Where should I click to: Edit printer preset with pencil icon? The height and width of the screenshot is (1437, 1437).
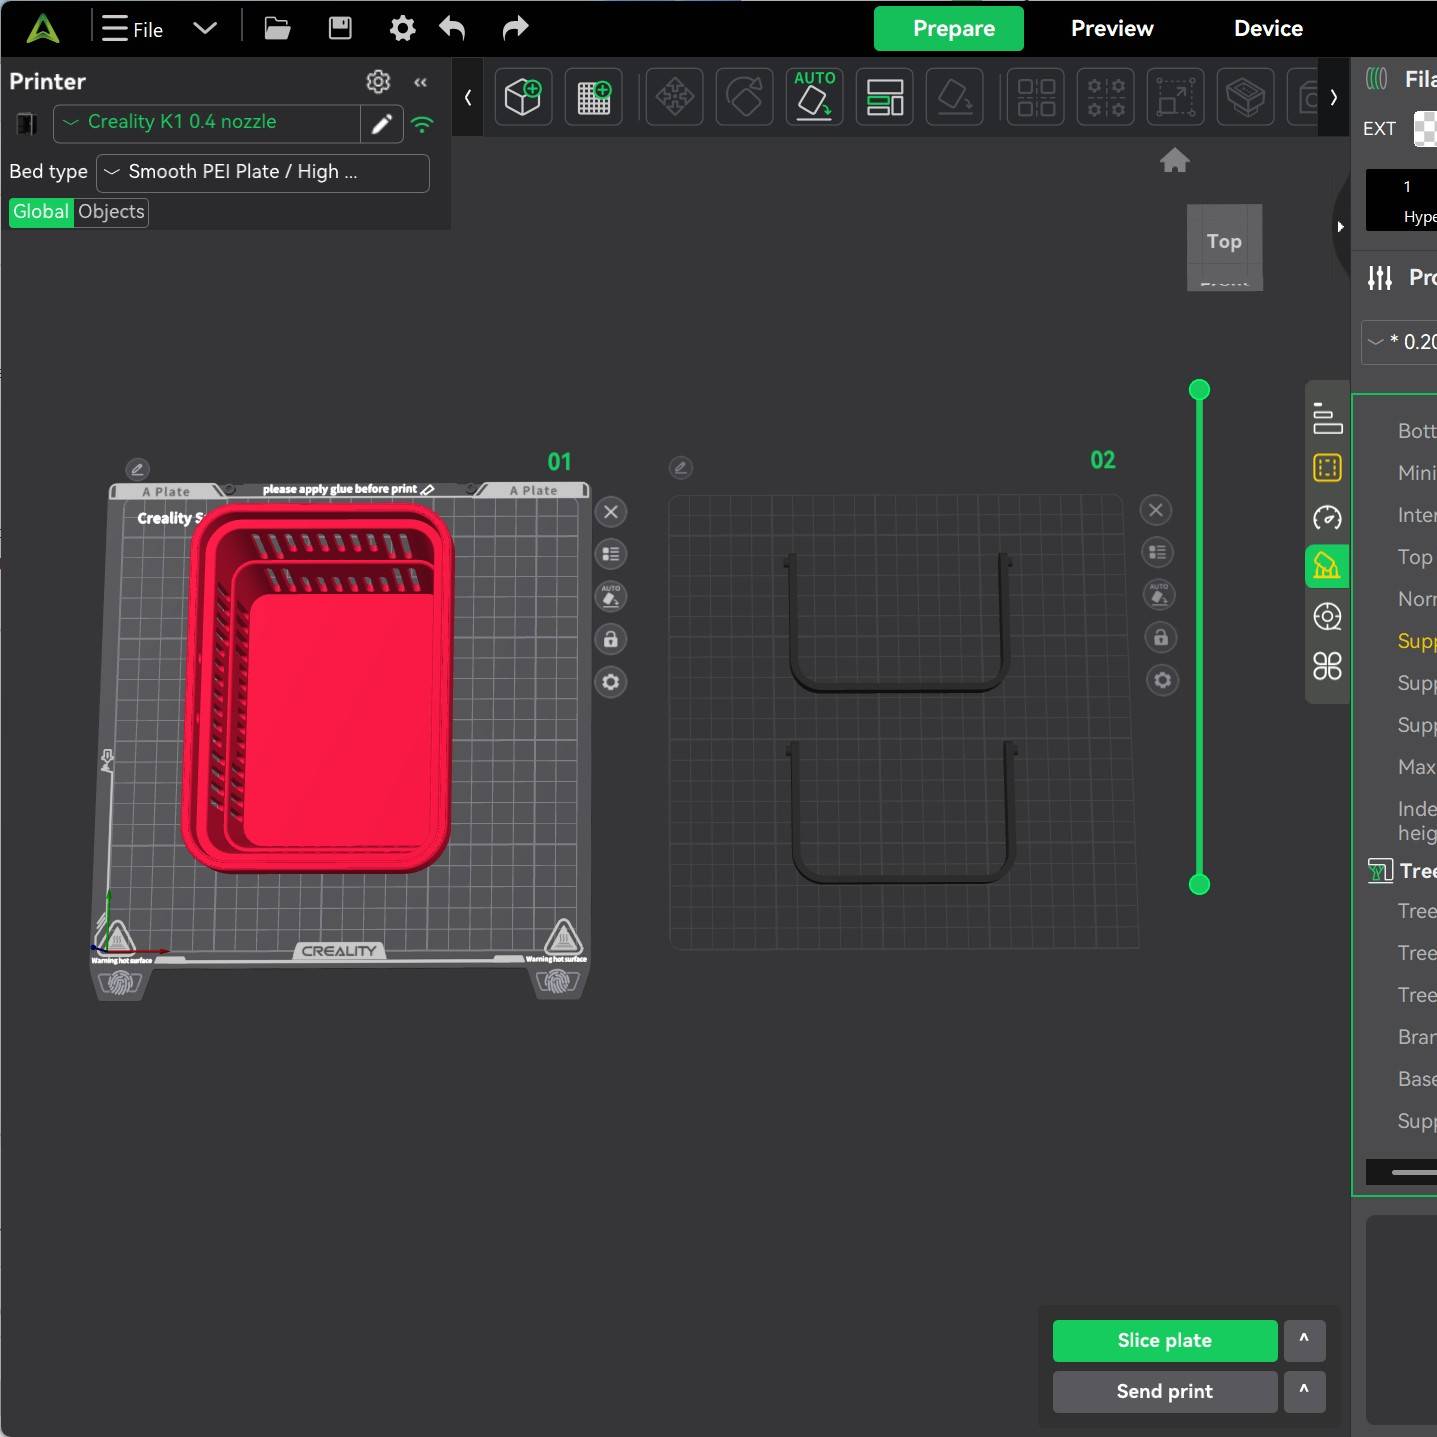pyautogui.click(x=381, y=124)
